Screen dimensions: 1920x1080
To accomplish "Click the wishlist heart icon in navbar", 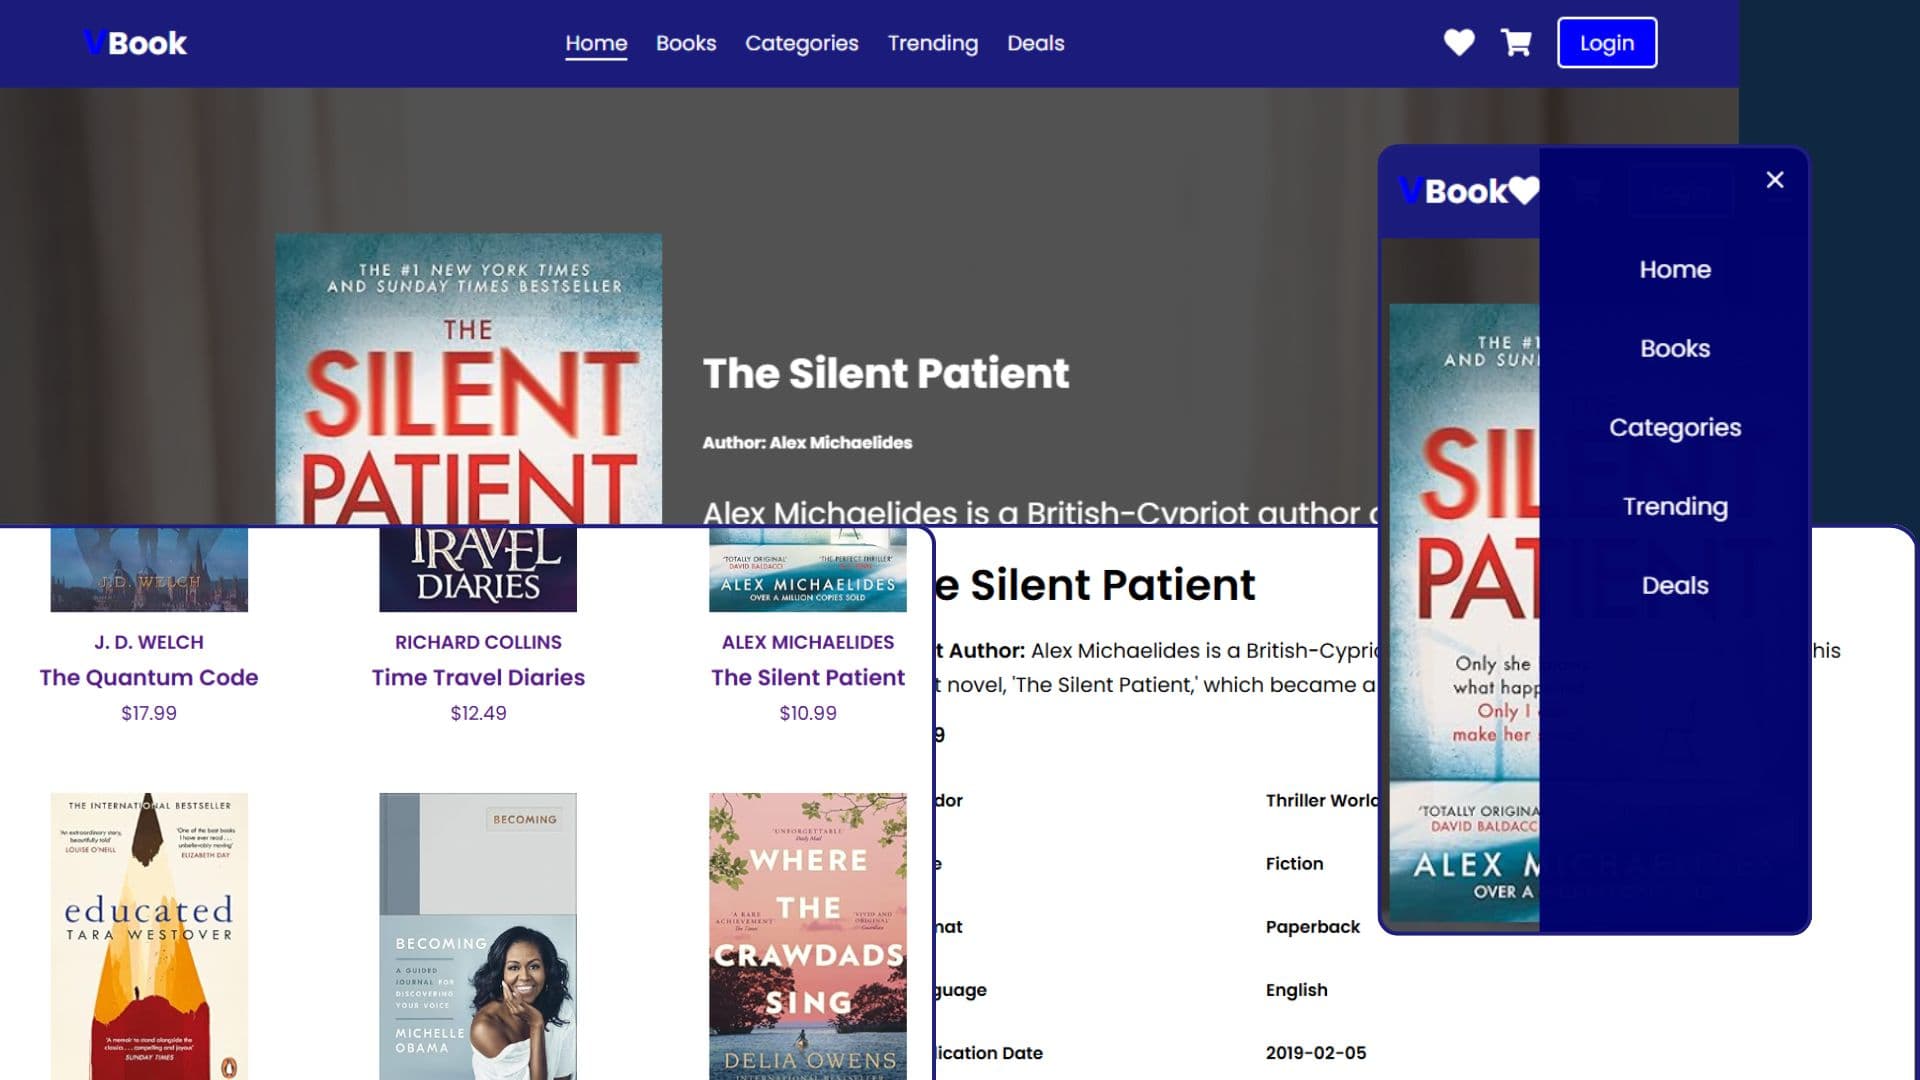I will click(1459, 43).
